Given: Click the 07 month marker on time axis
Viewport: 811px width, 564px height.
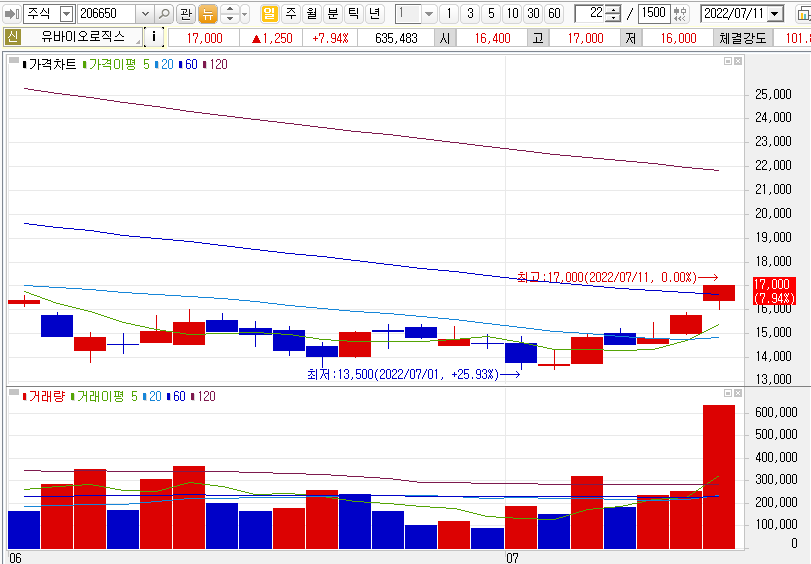Looking at the screenshot, I should (x=512, y=558).
